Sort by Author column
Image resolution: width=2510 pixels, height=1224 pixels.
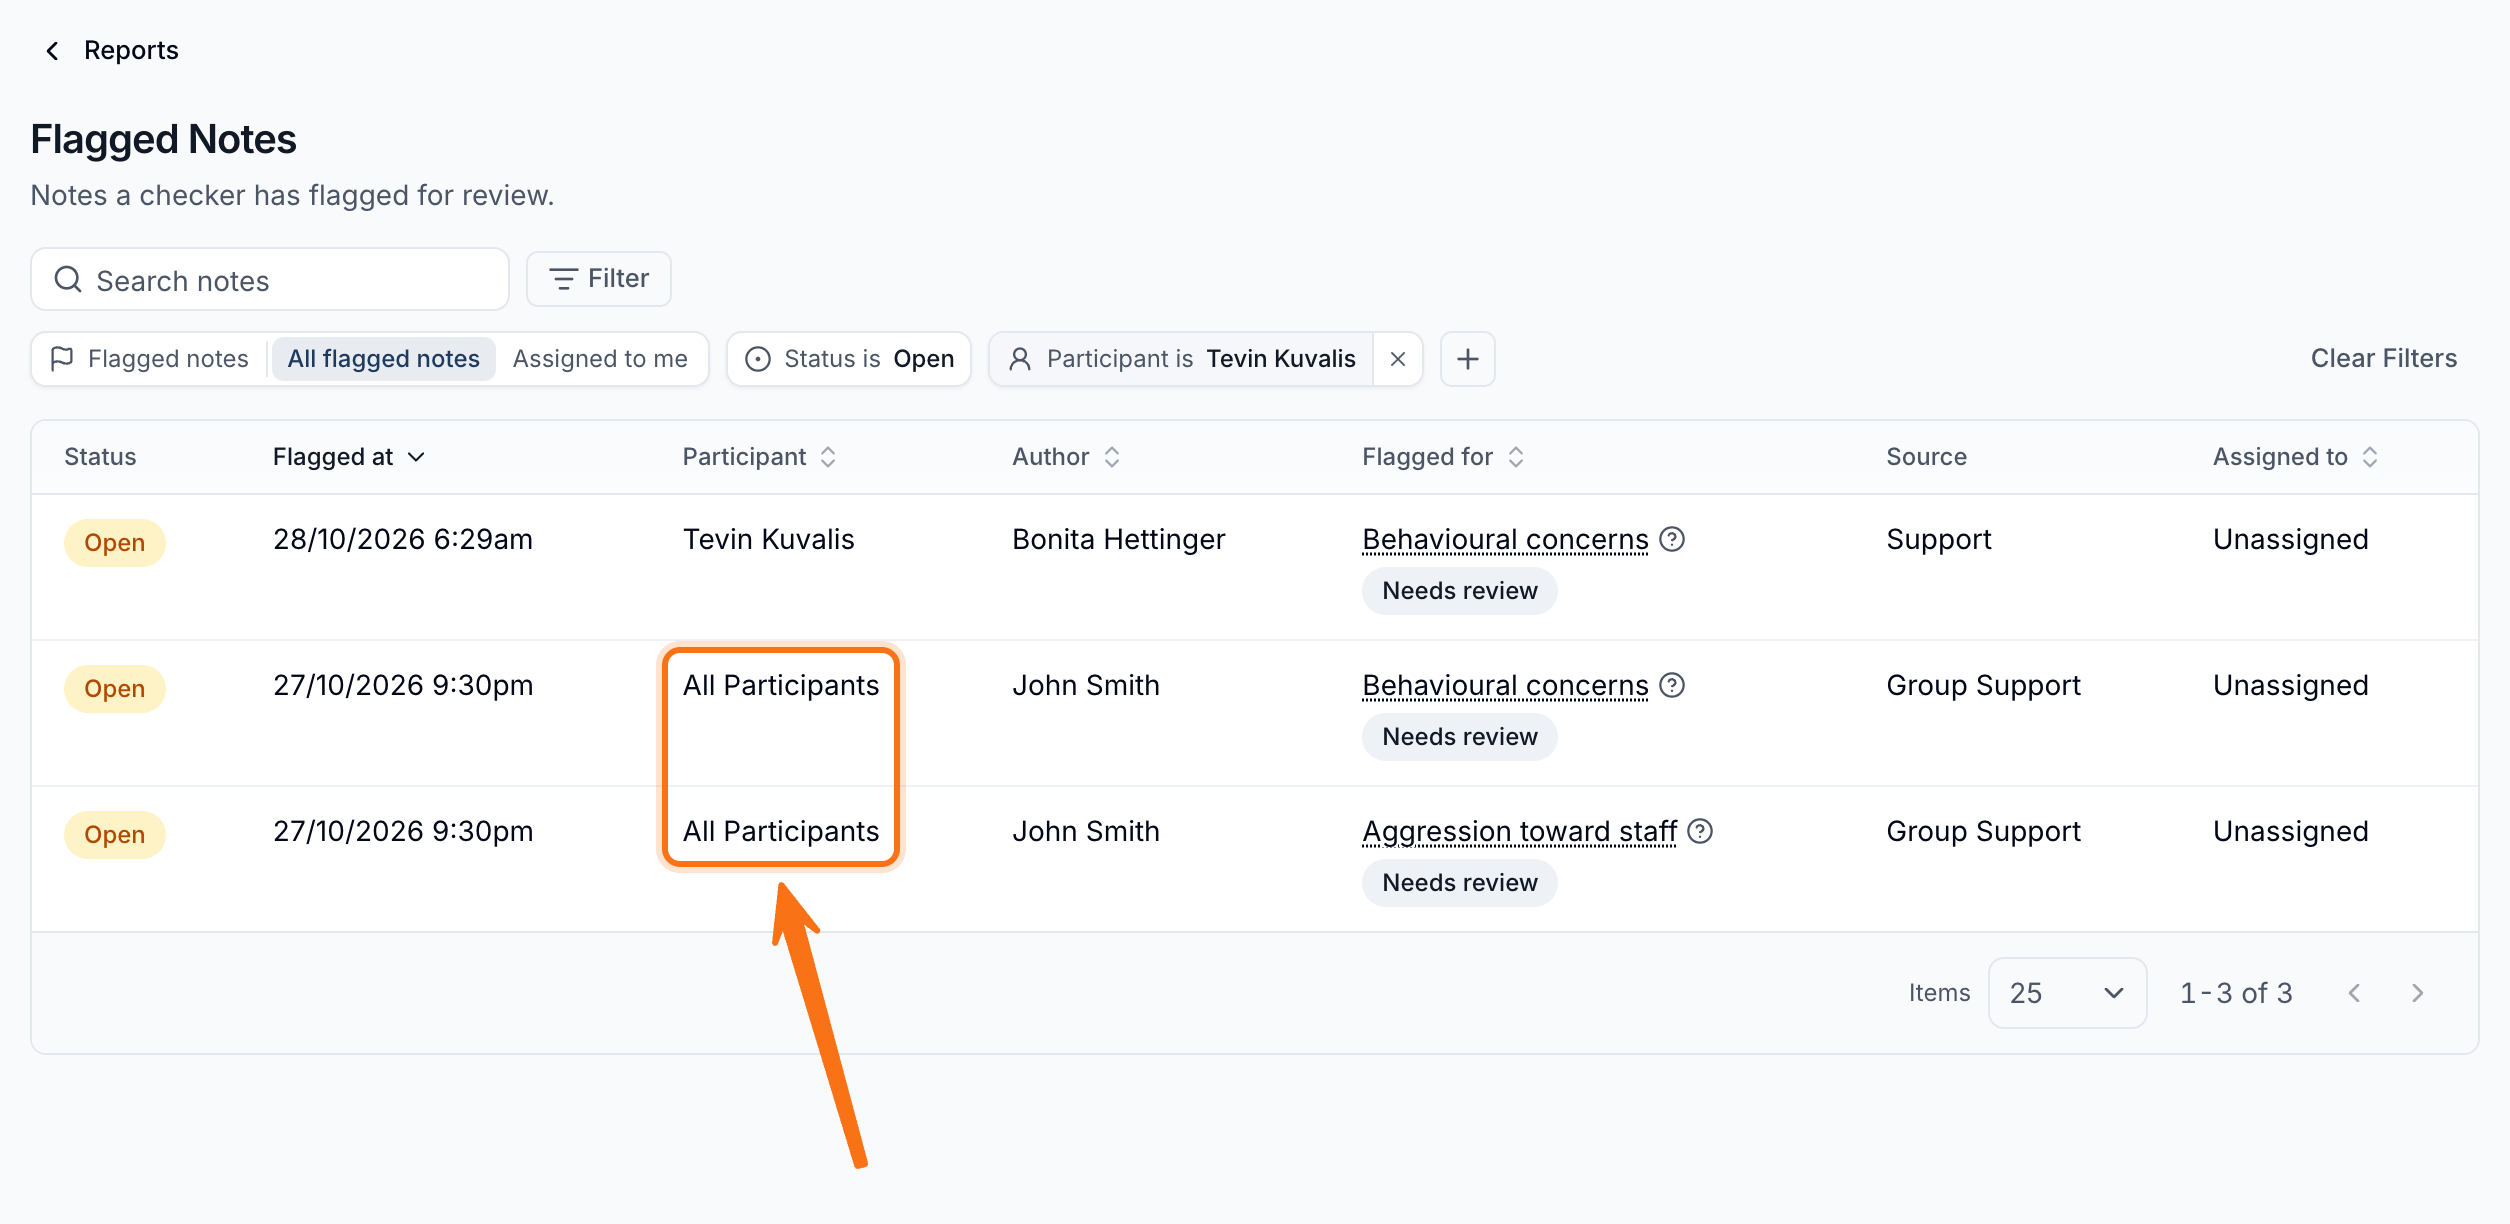point(1066,457)
